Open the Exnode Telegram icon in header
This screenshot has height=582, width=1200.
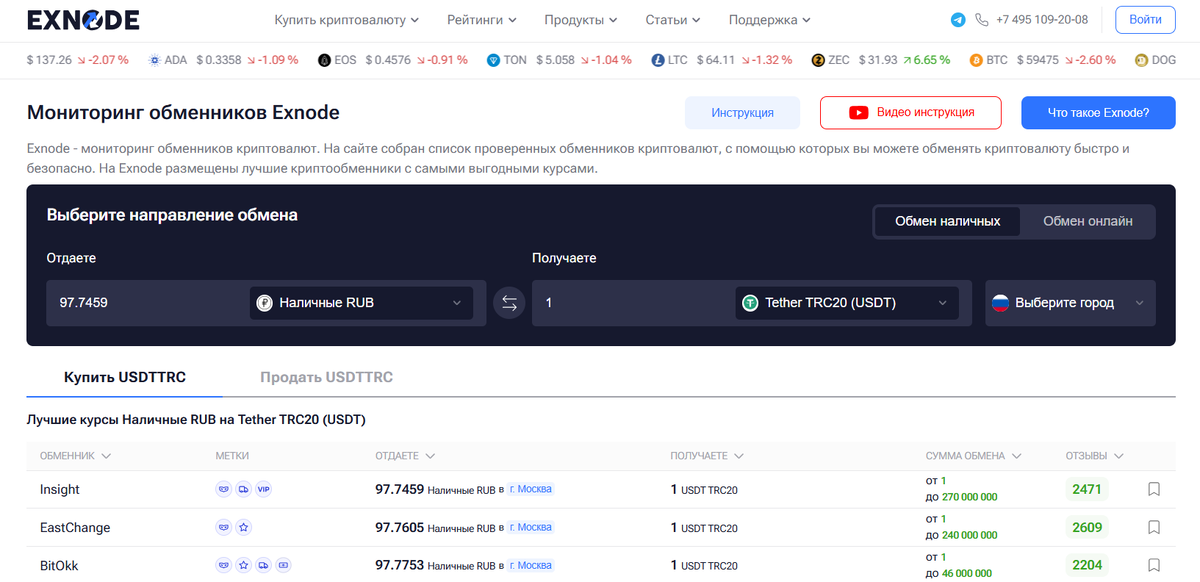(957, 19)
